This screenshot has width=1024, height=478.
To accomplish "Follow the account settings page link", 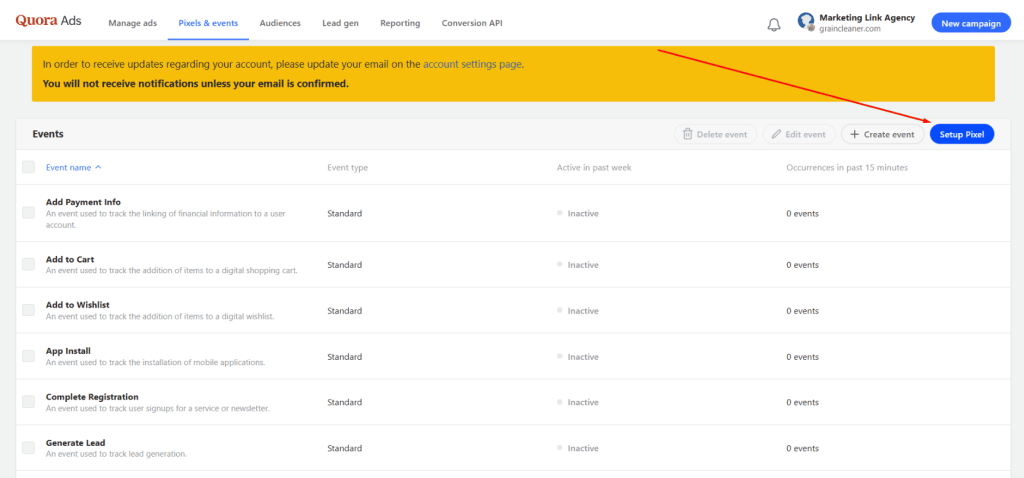I will pyautogui.click(x=472, y=64).
